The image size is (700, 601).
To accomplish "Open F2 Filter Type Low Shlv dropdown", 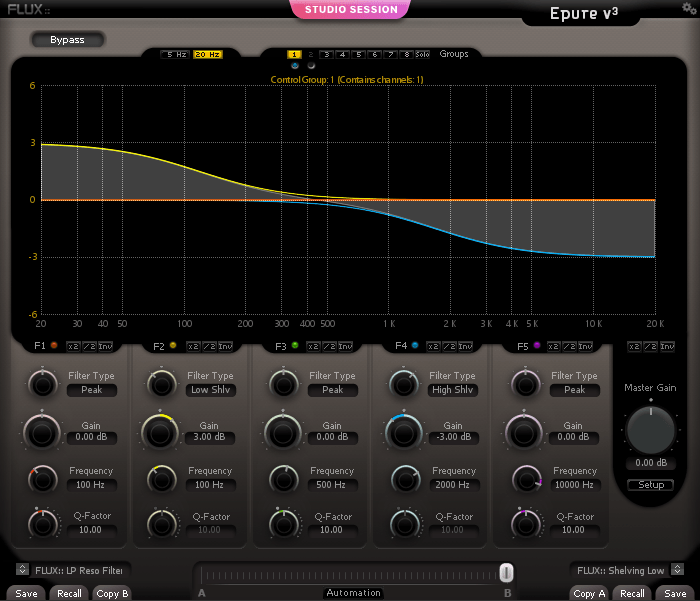I will [x=210, y=390].
